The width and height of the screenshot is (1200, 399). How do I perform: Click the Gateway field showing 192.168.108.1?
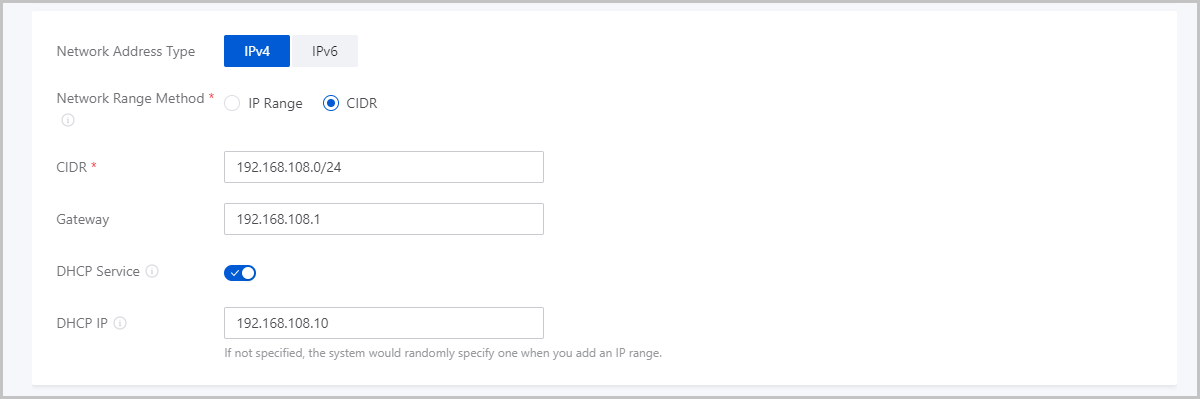click(x=384, y=219)
